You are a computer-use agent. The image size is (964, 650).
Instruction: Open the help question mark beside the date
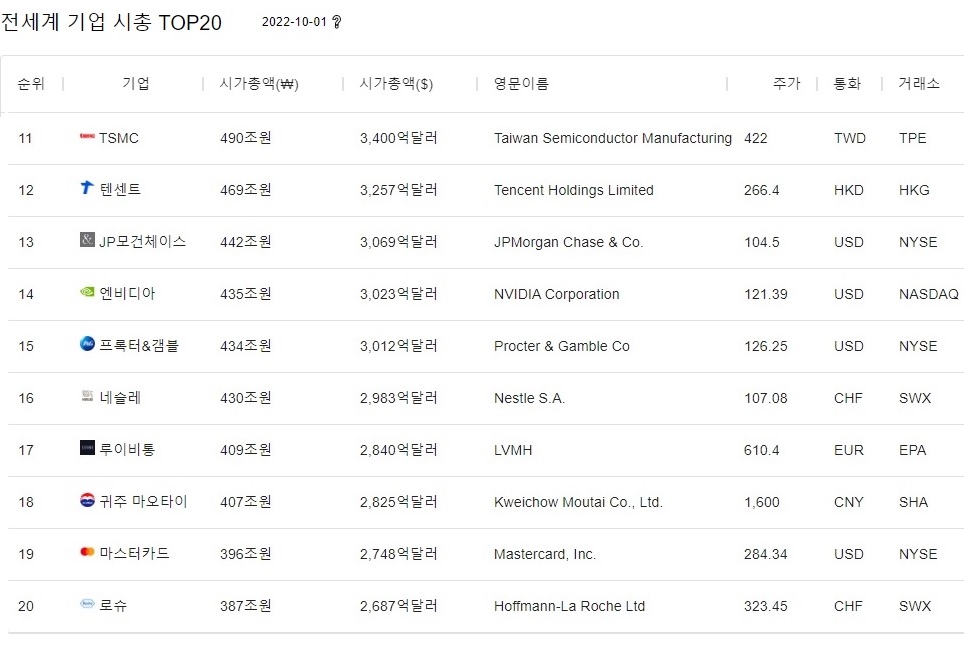click(x=336, y=22)
